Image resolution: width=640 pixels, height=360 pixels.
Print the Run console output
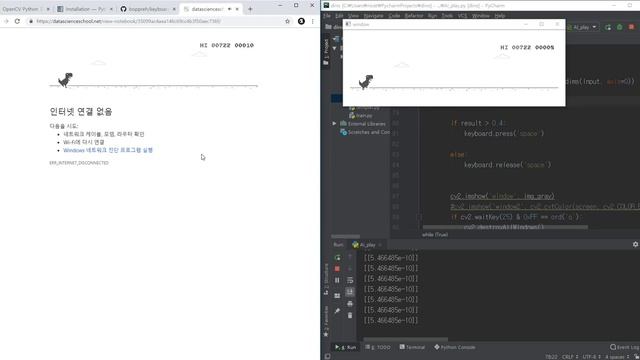(350, 304)
